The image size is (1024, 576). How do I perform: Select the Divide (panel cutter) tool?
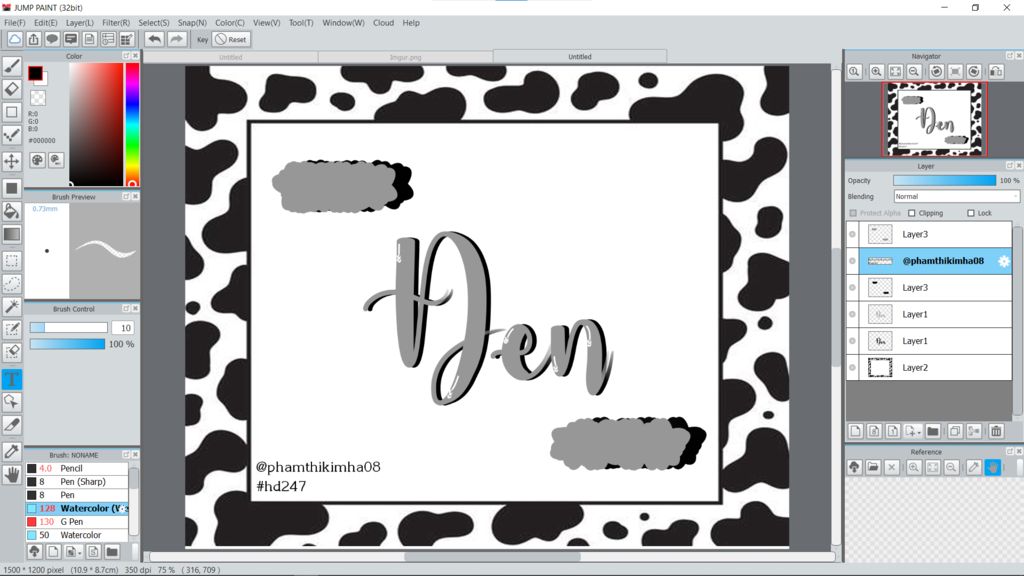pyautogui.click(x=12, y=424)
